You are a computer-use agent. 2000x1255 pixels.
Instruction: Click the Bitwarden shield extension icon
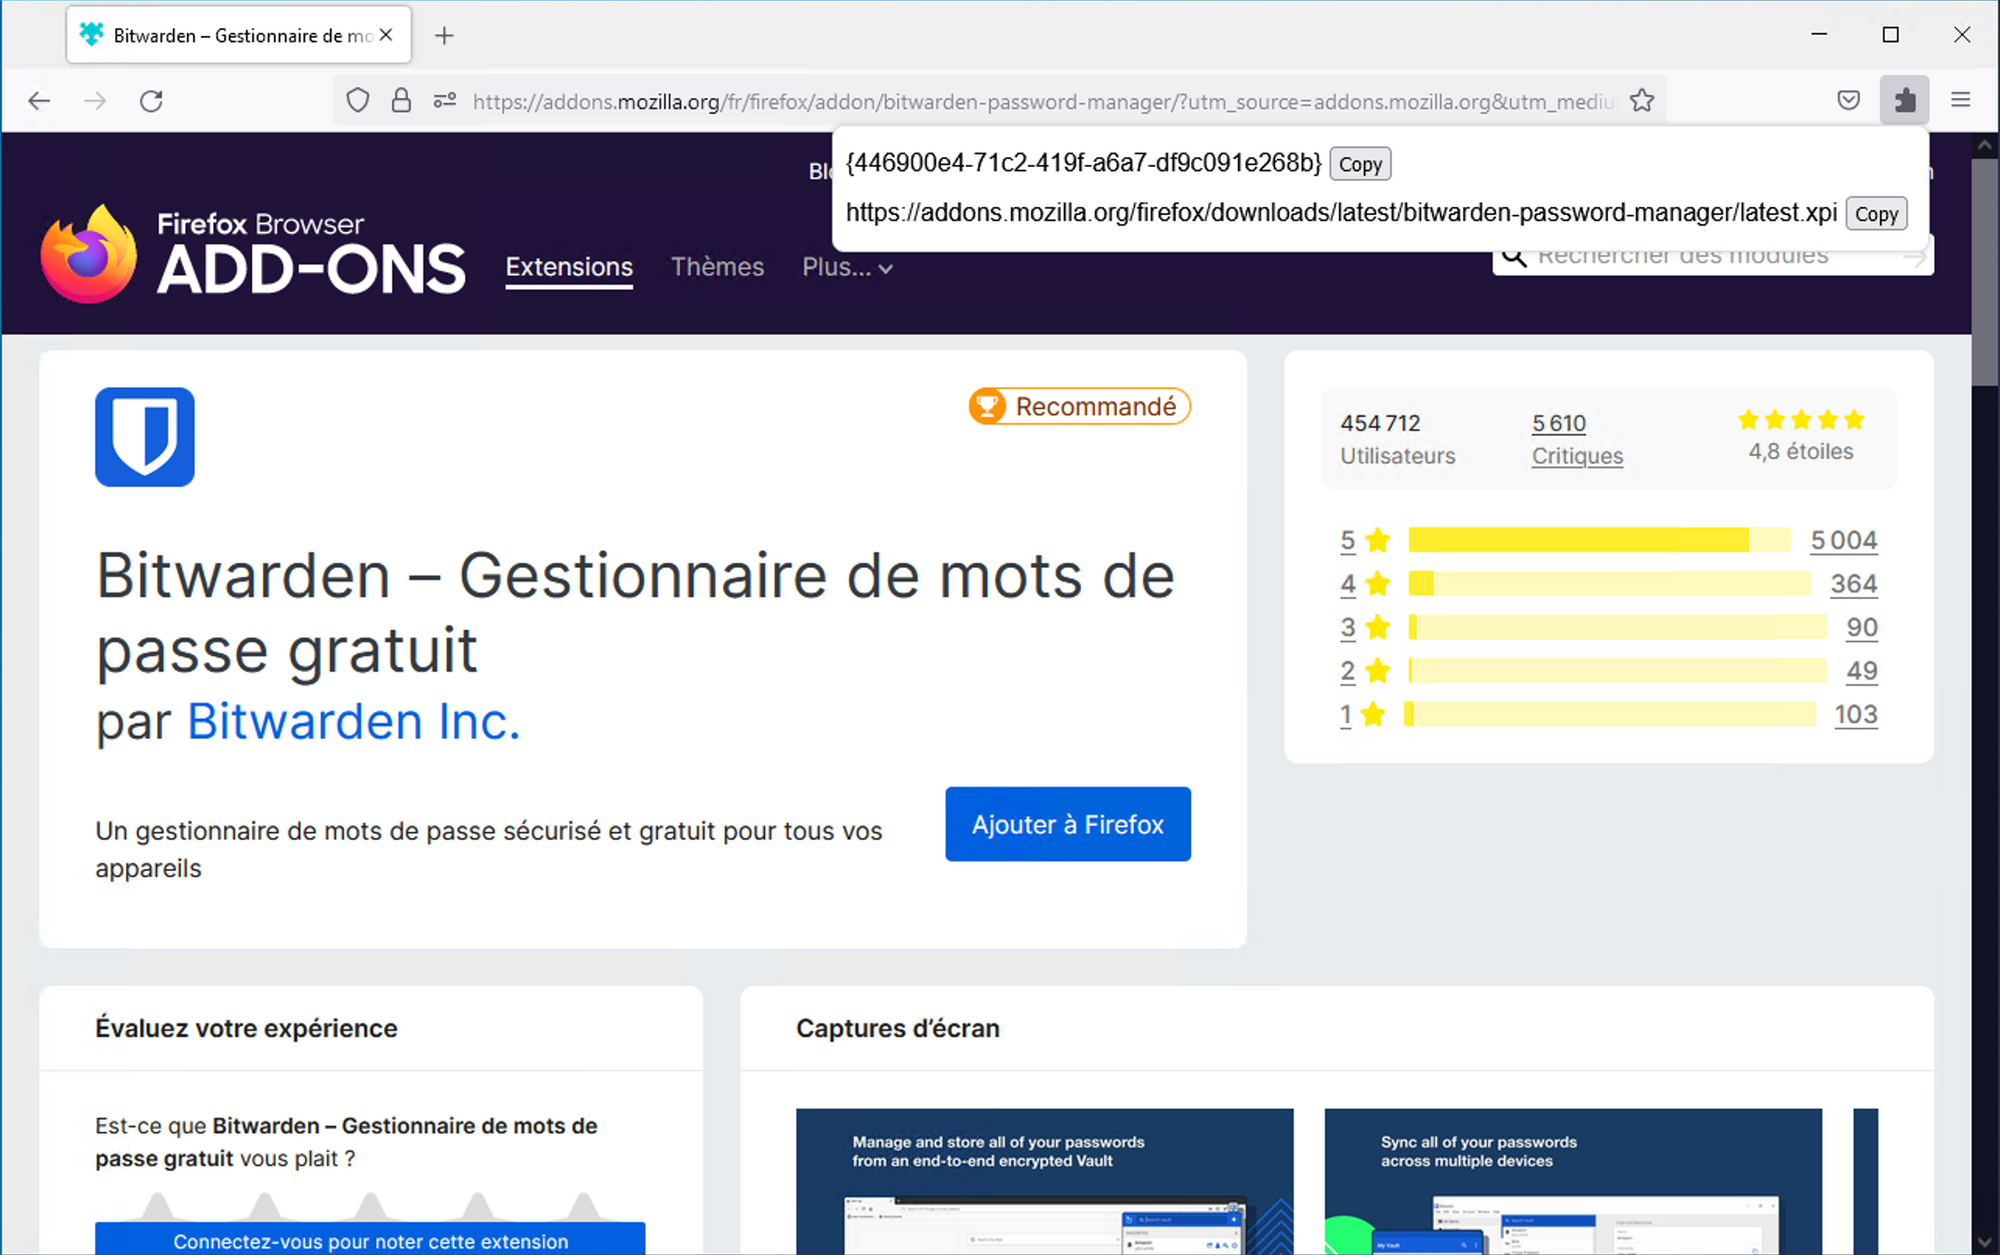click(145, 437)
